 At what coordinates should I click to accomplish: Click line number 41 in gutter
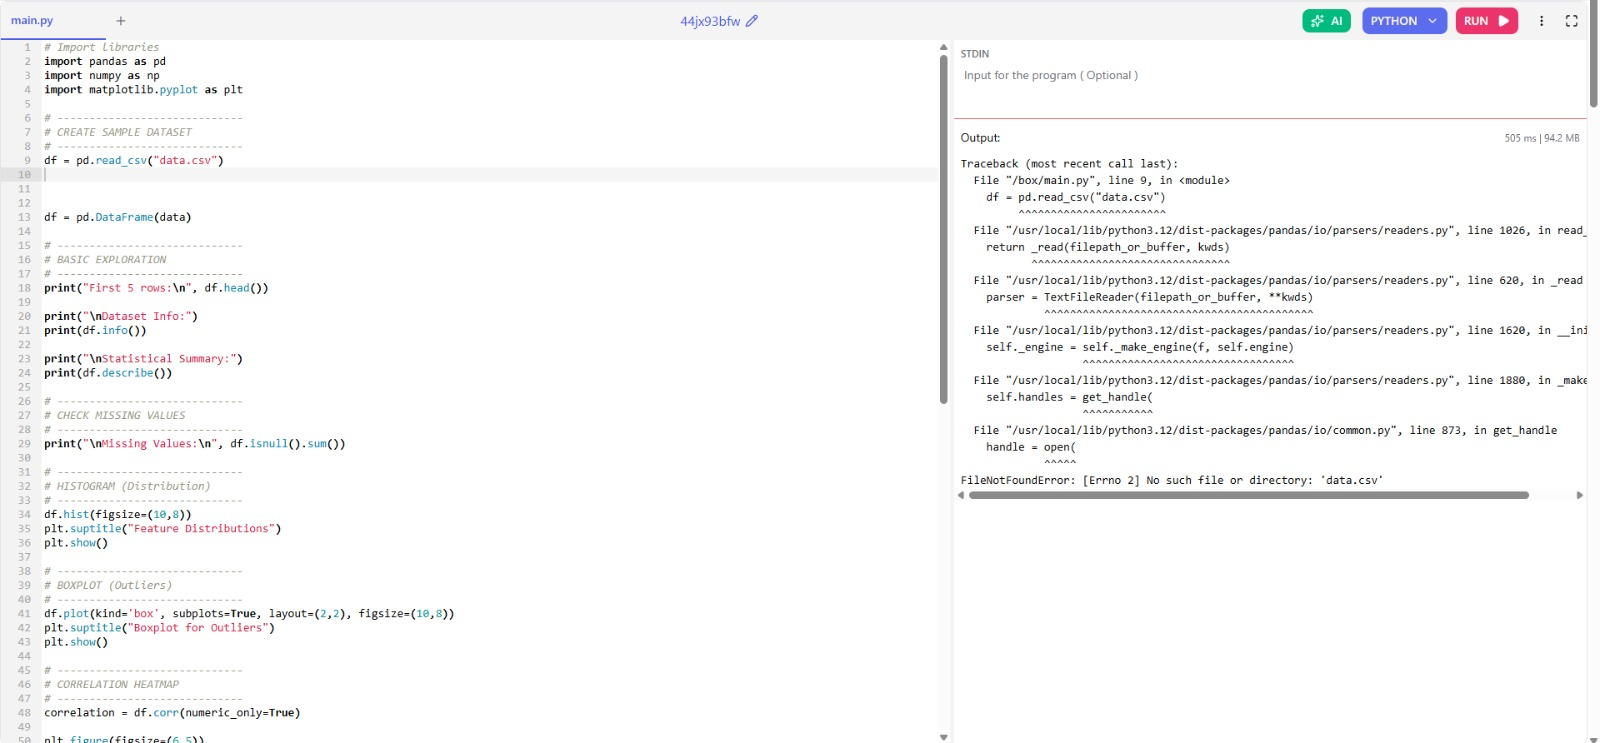pyautogui.click(x=24, y=614)
